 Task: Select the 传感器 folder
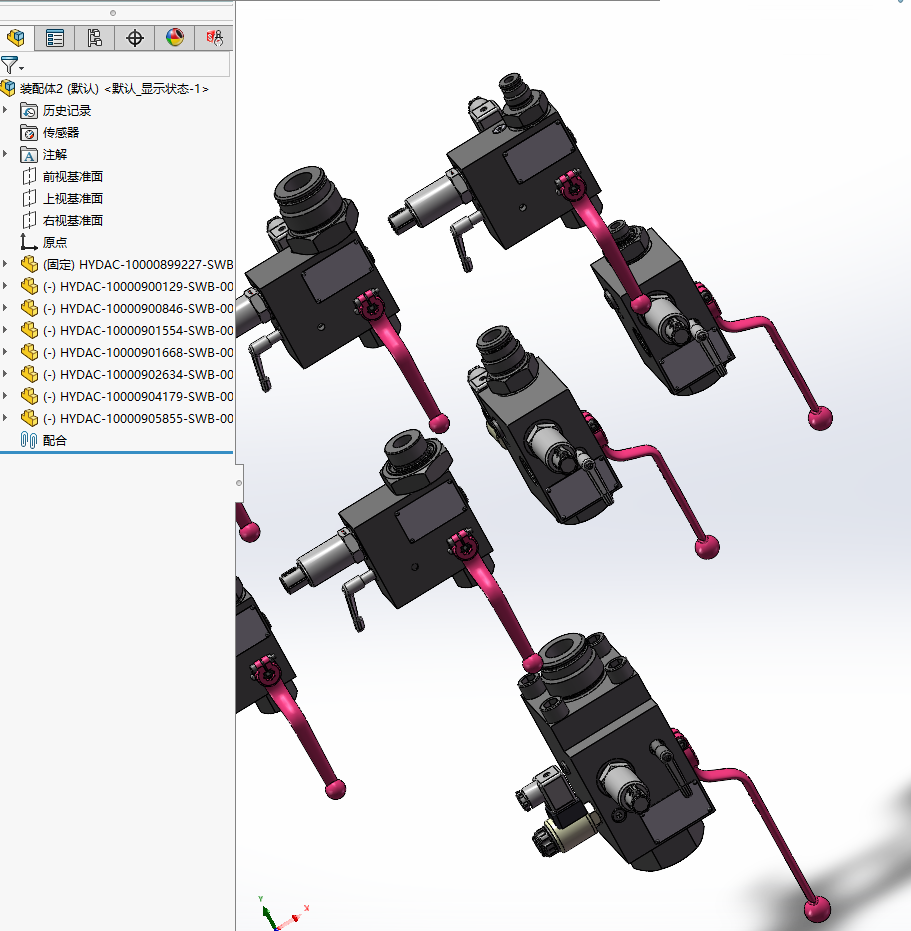coord(61,132)
